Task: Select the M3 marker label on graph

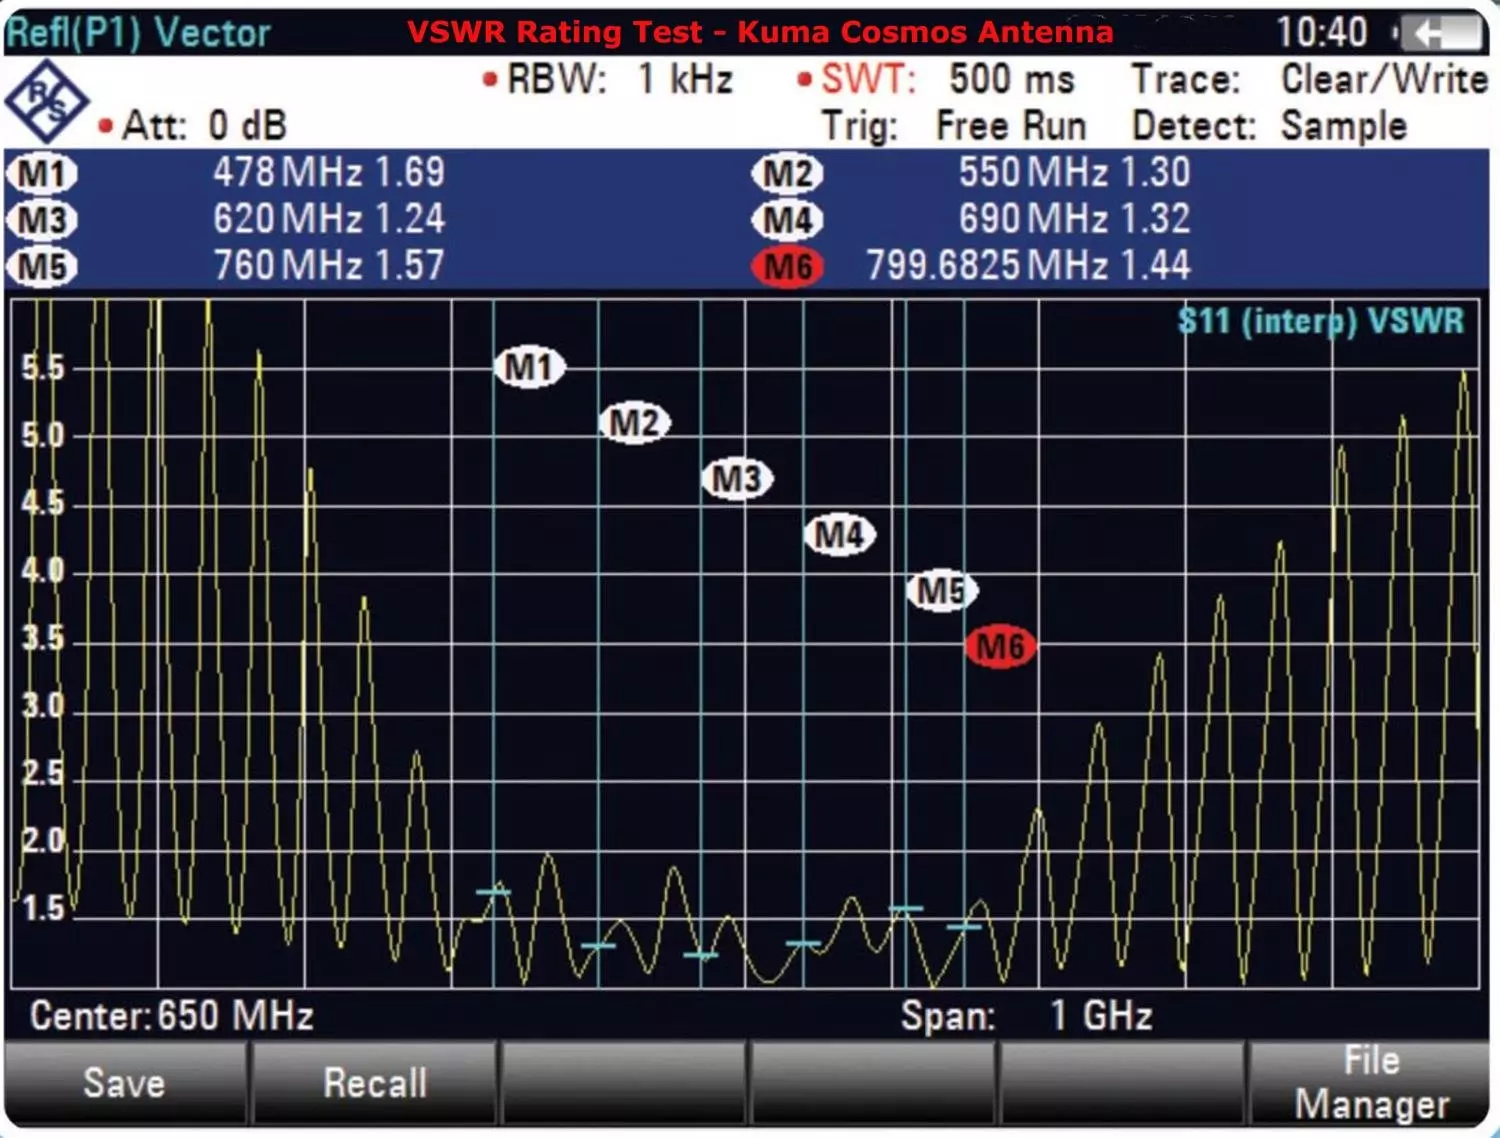Action: 737,479
